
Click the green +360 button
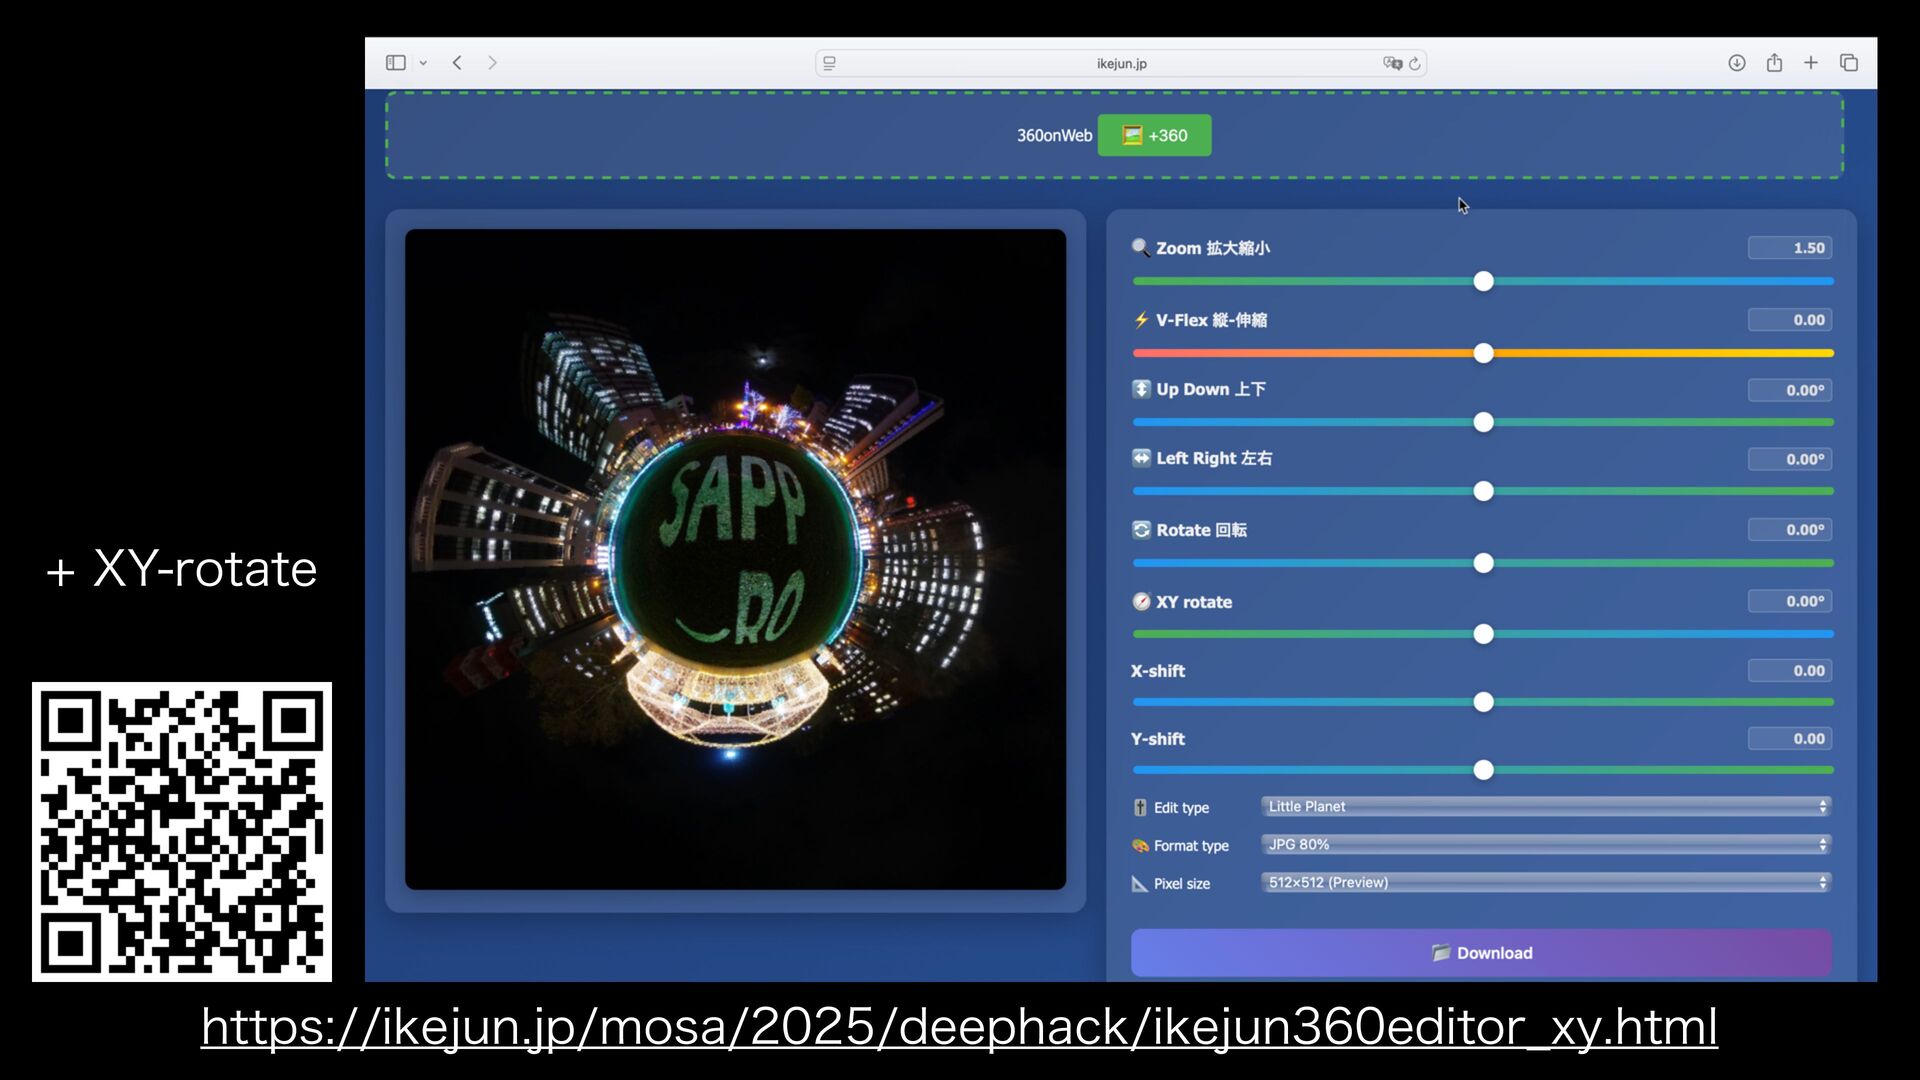pyautogui.click(x=1154, y=135)
